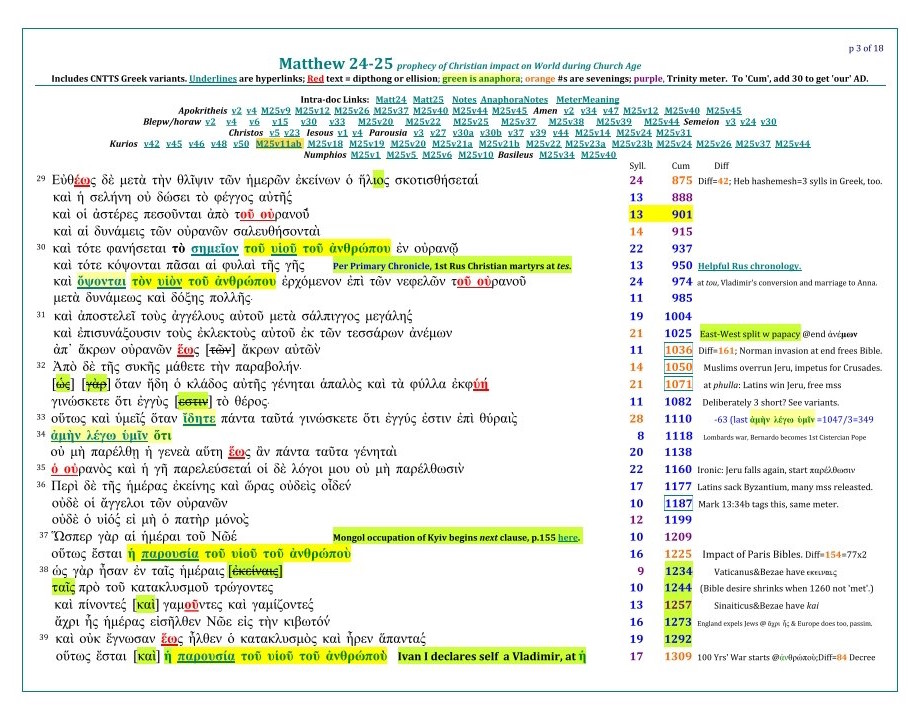This screenshot has width=922, height=720.
Task: Click the 'Matthew 24-25' title
Action: coord(336,64)
